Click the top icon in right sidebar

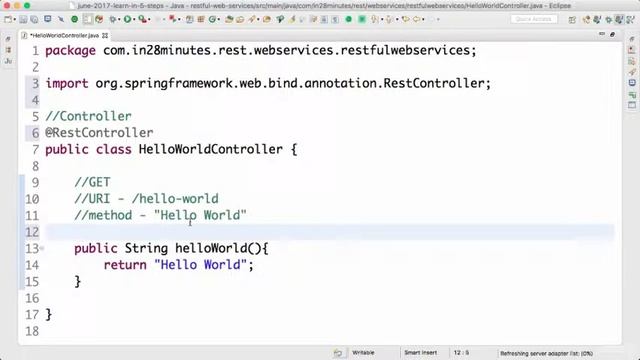[x=632, y=39]
